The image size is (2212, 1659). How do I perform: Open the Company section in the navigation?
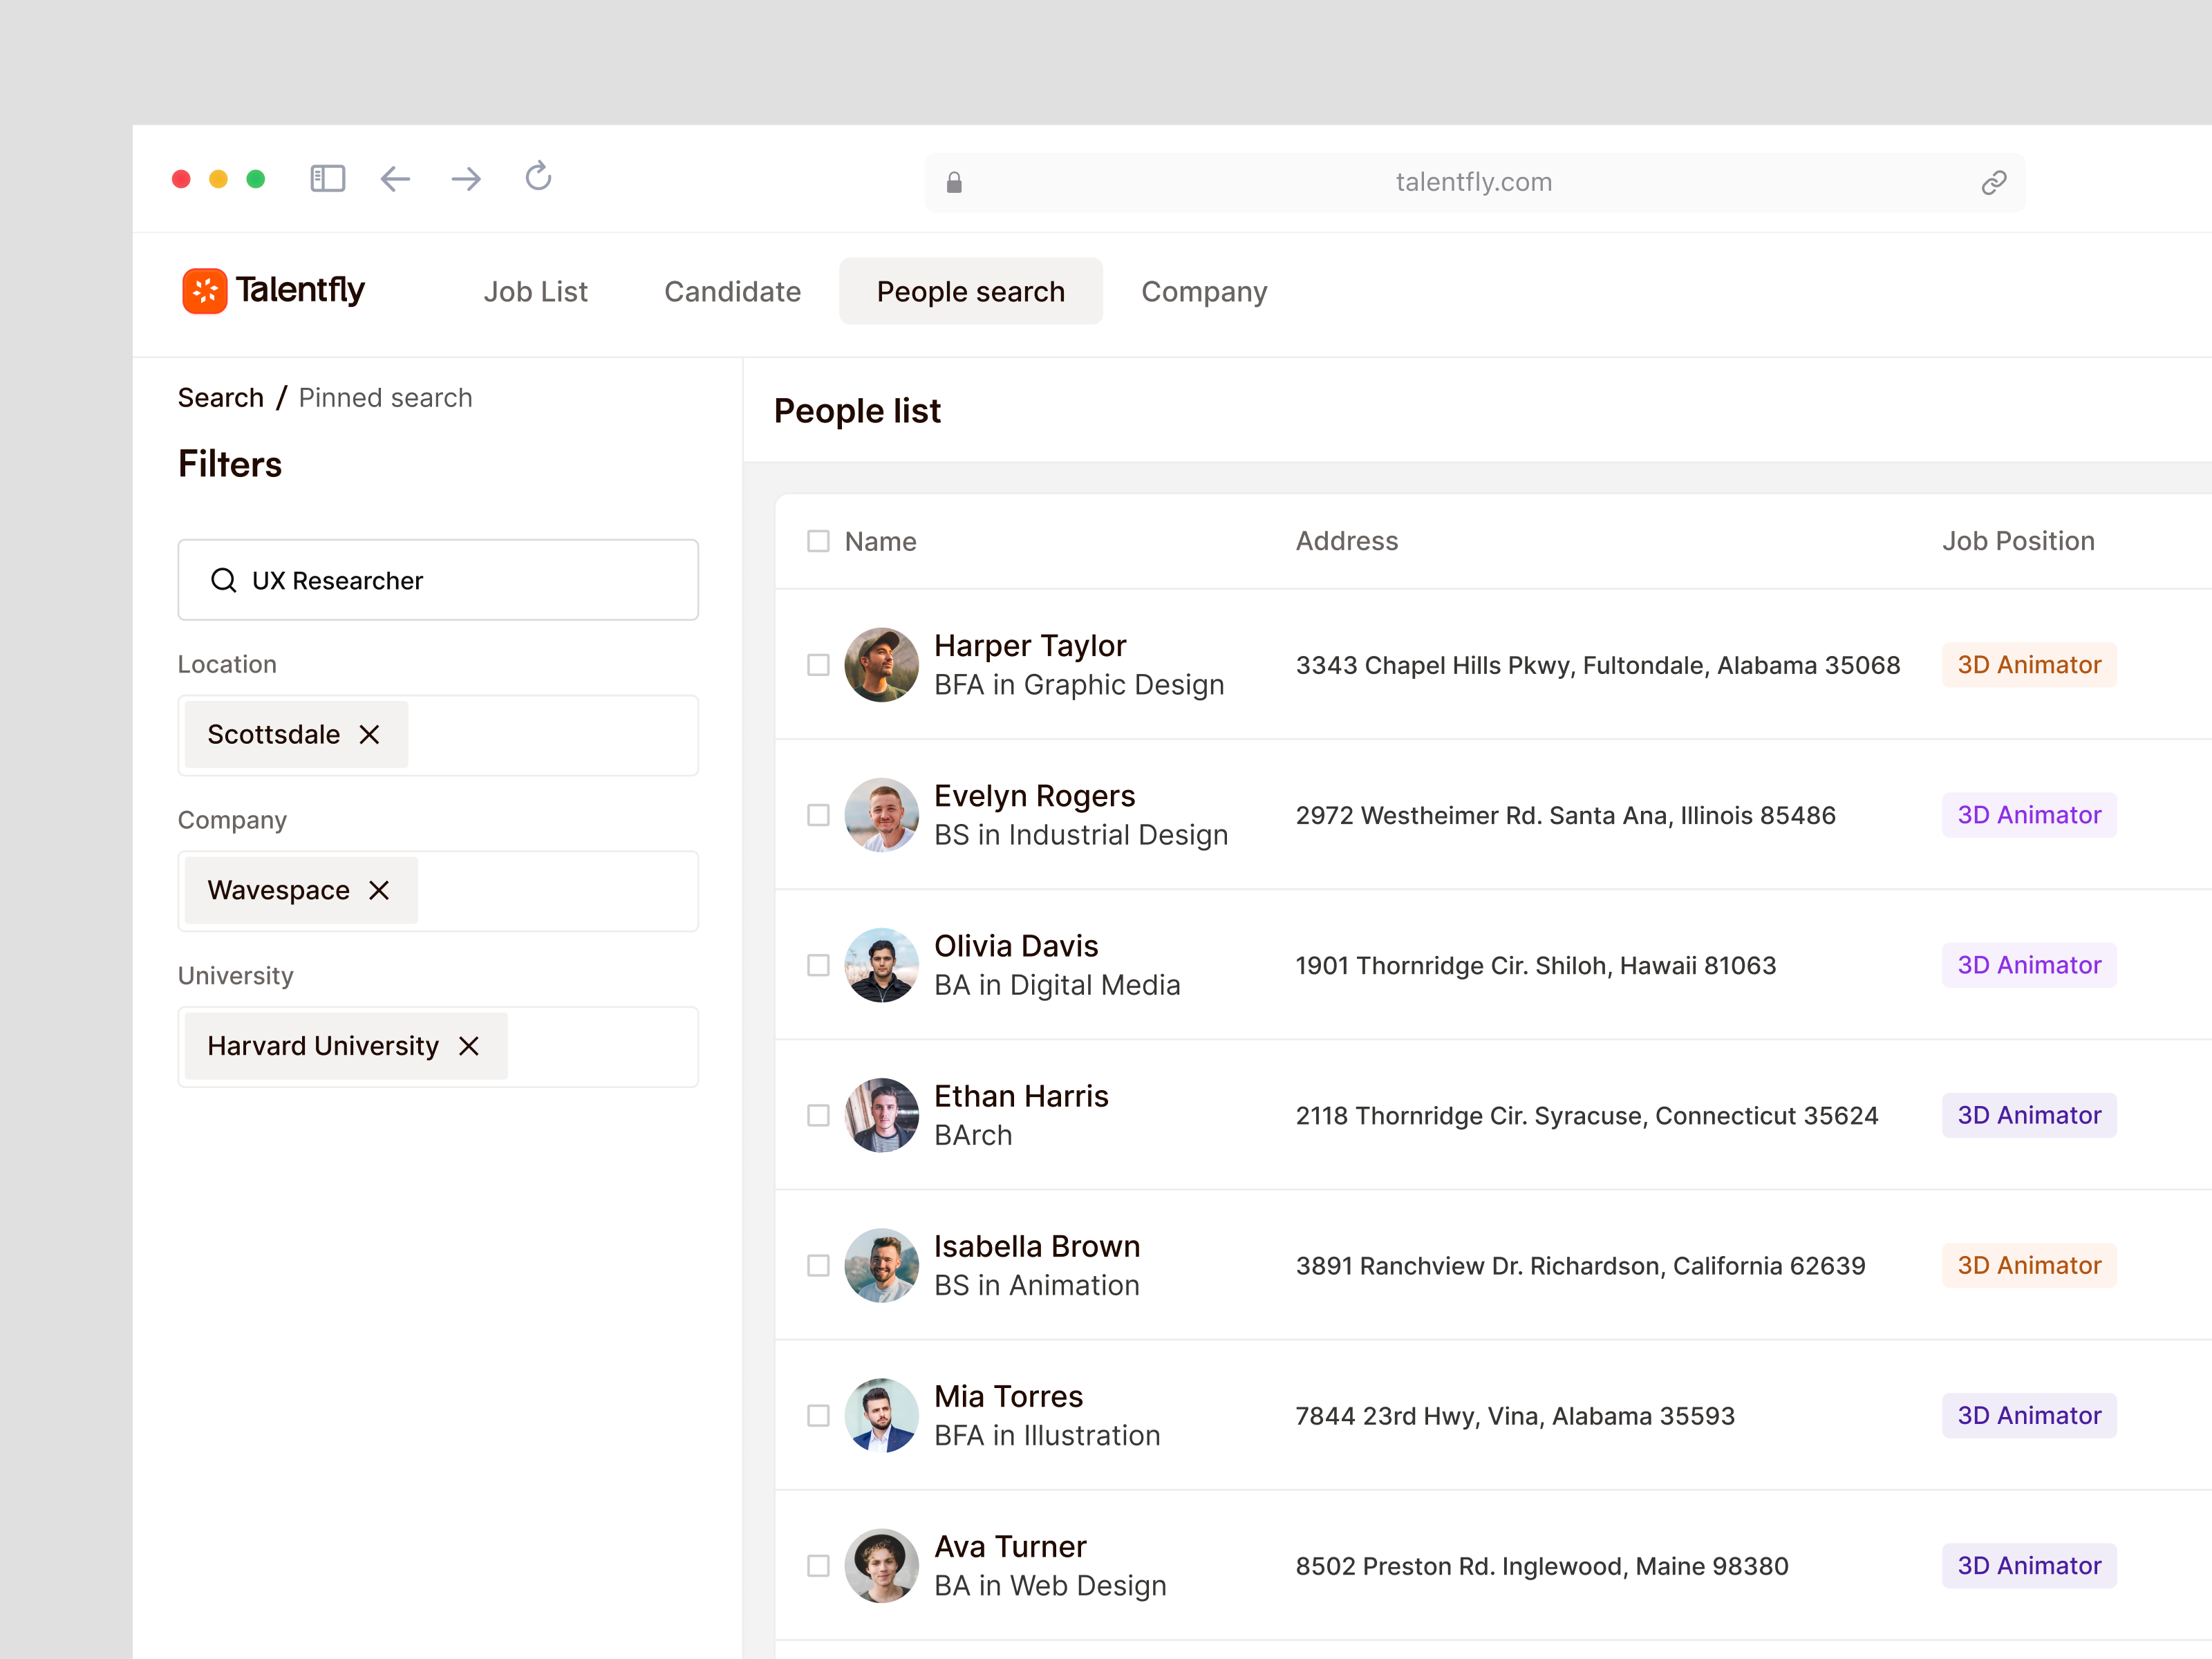pyautogui.click(x=1203, y=291)
